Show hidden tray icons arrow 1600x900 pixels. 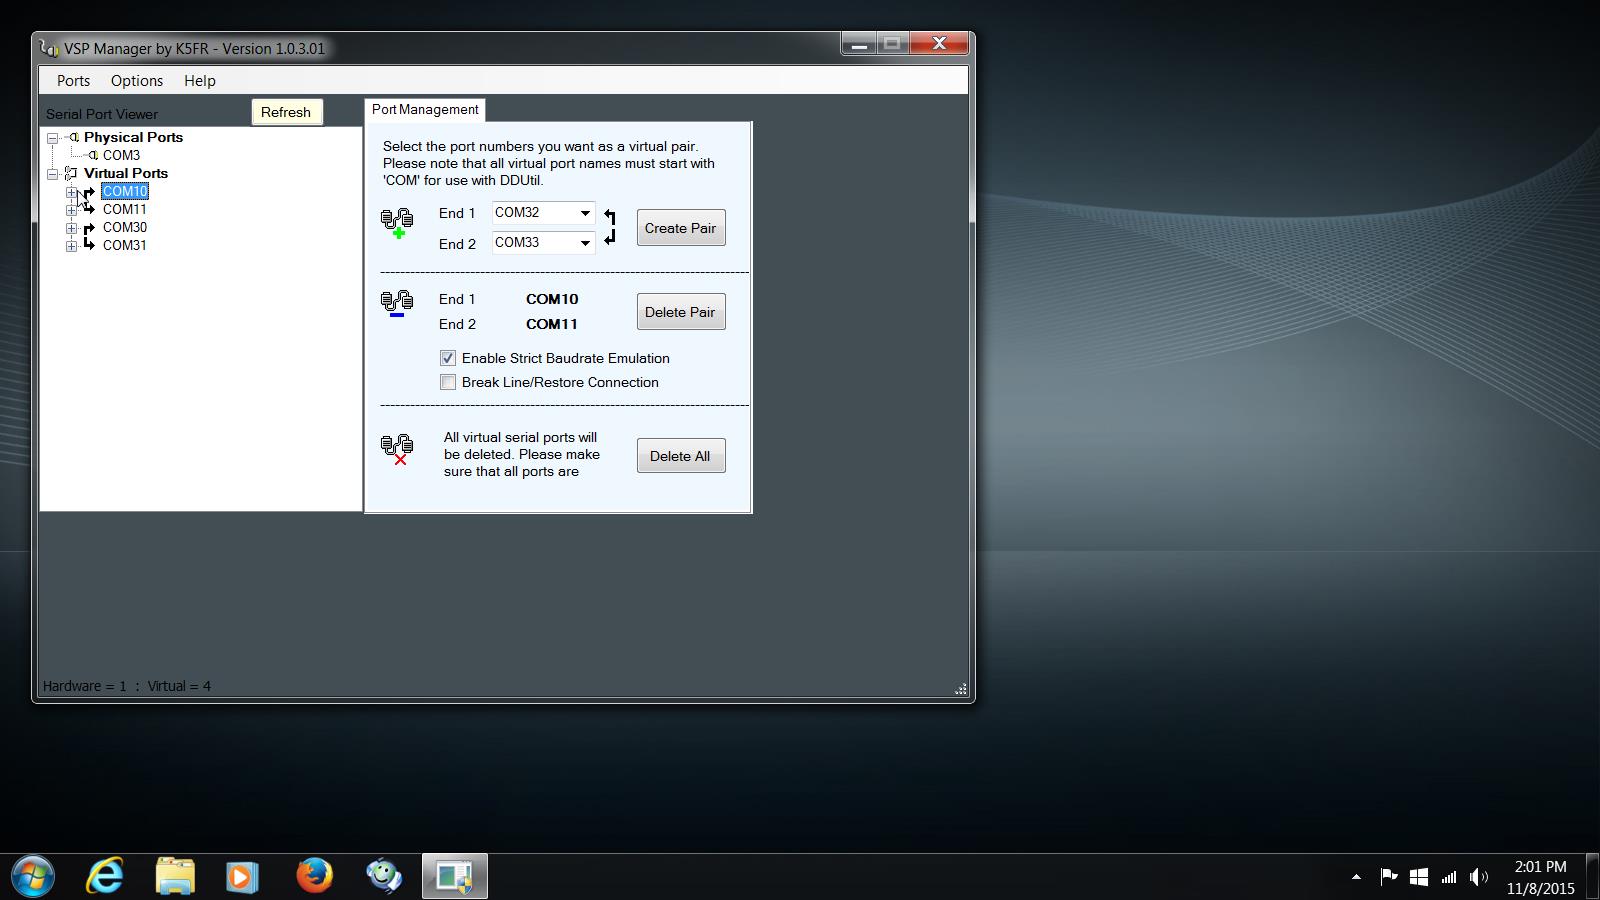[1356, 877]
